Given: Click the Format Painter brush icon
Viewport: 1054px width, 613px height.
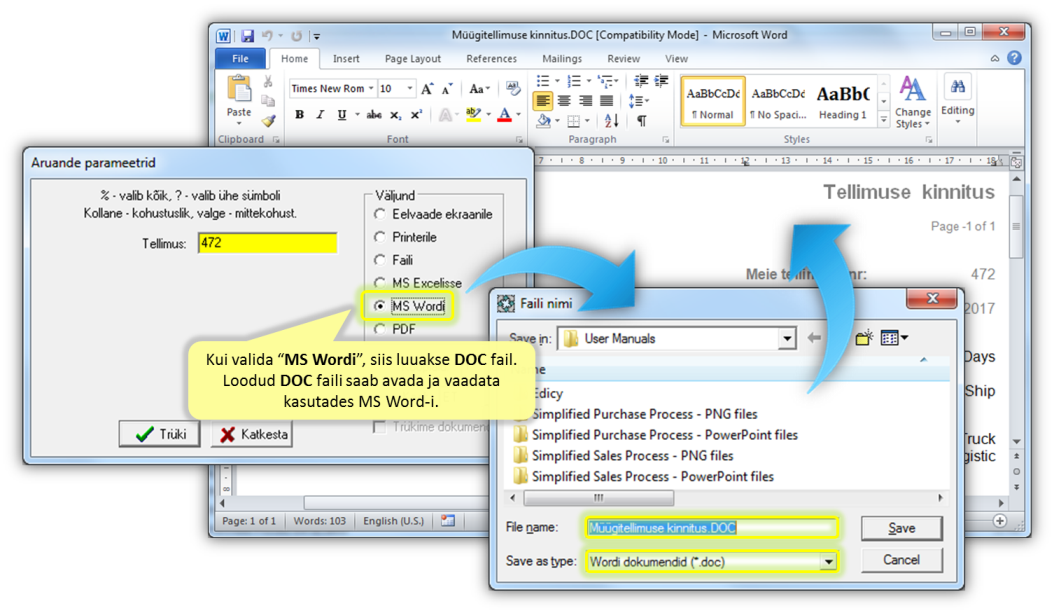Looking at the screenshot, I should point(268,121).
